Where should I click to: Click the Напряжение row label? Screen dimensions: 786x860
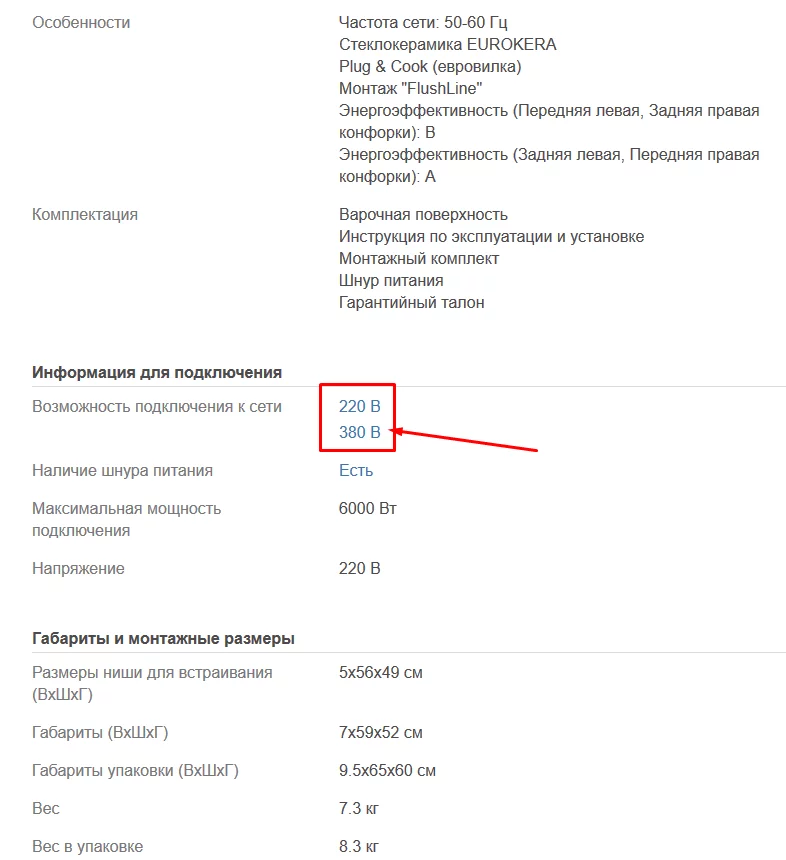click(78, 569)
